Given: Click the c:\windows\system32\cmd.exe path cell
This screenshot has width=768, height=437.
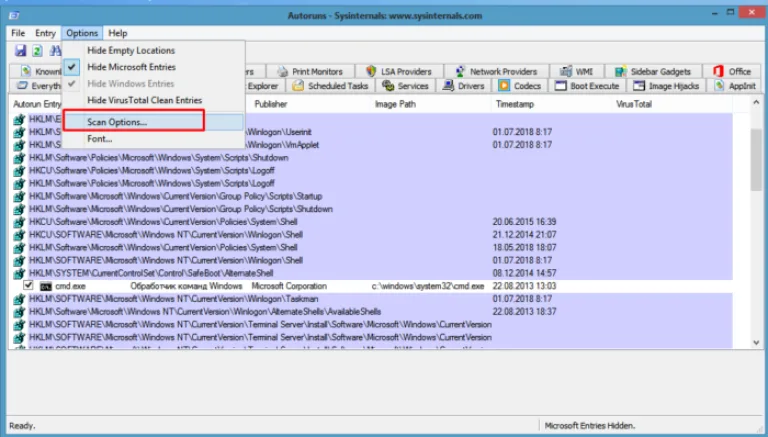Looking at the screenshot, I should pyautogui.click(x=428, y=286).
